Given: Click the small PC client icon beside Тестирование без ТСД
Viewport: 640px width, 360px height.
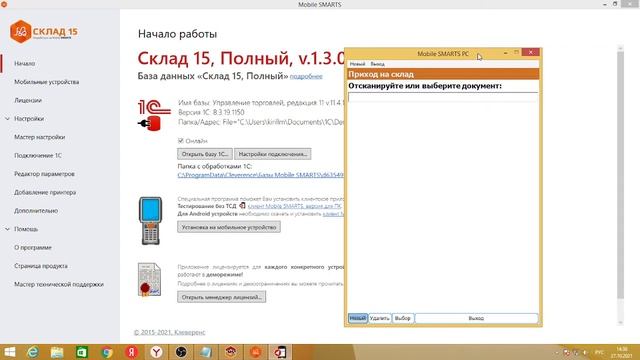Looking at the screenshot, I should 242,206.
